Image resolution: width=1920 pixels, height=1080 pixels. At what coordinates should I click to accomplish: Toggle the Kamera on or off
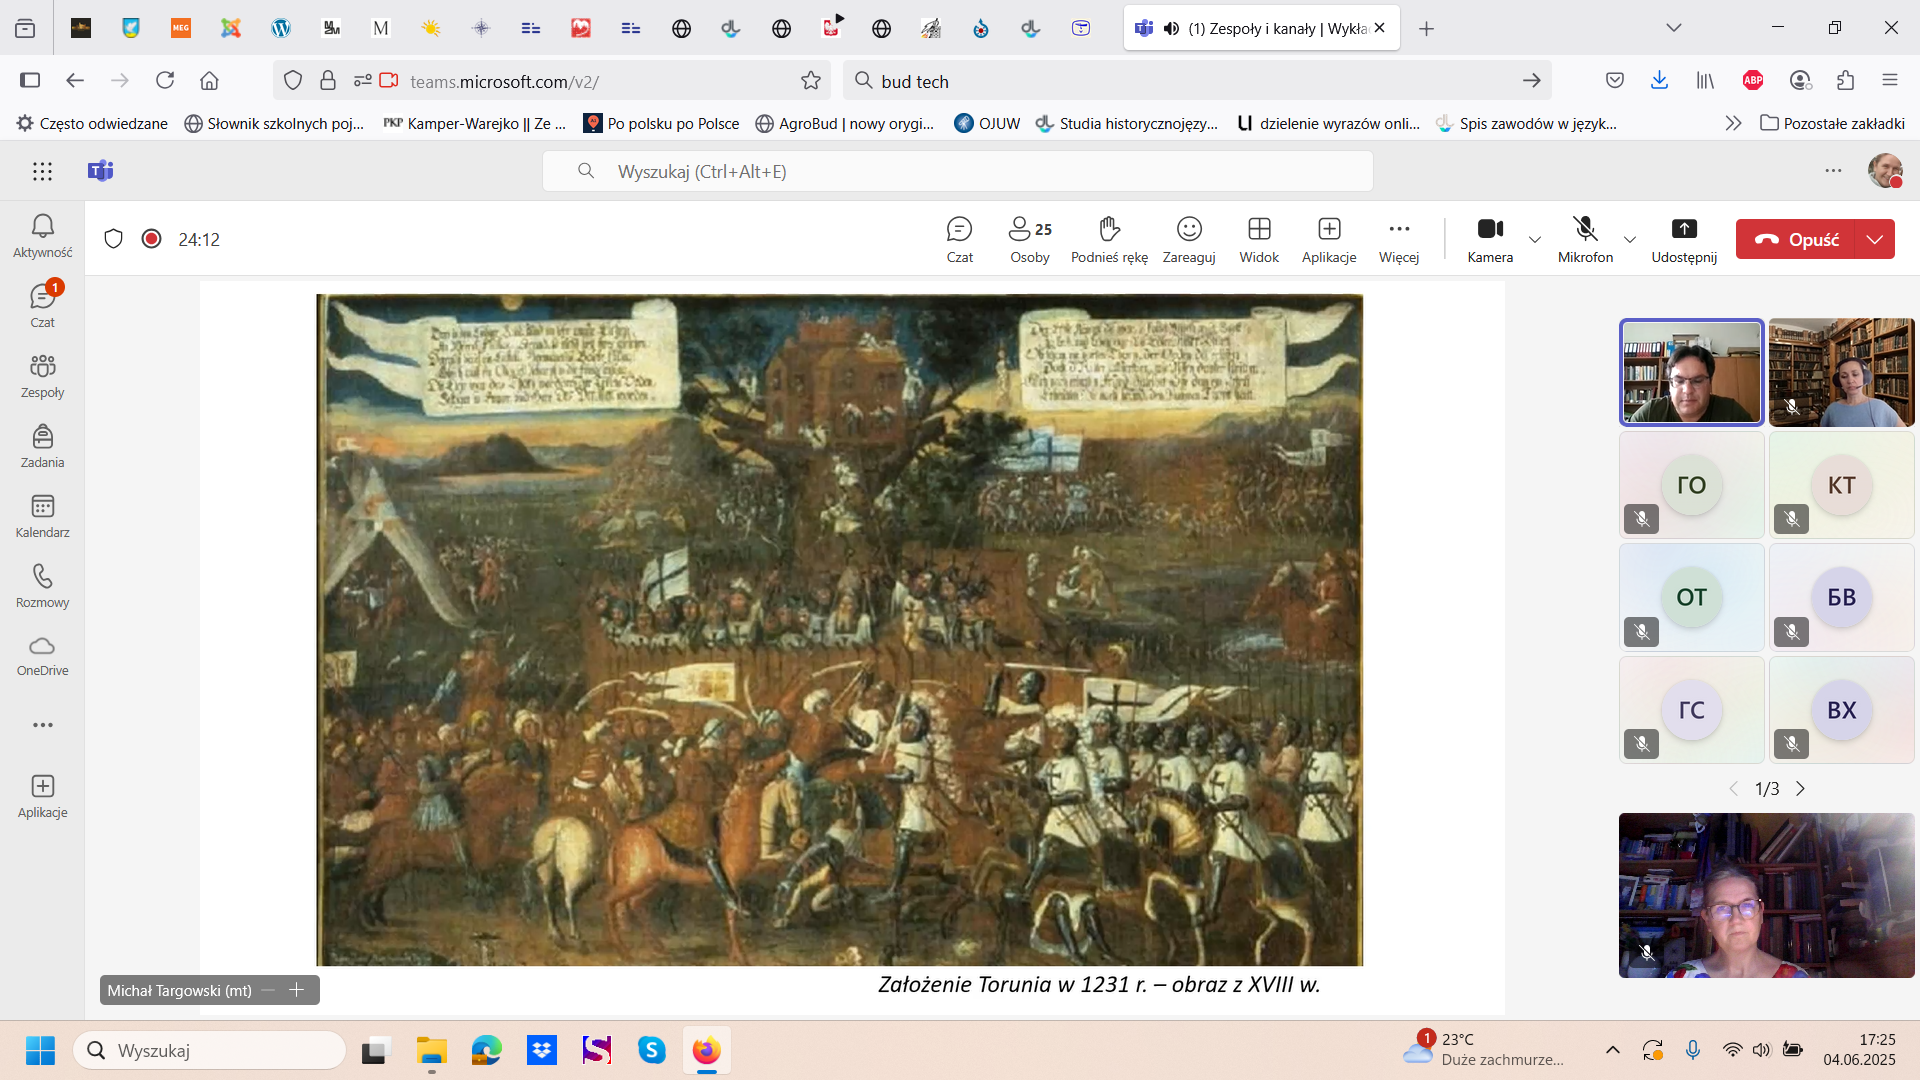coord(1490,240)
